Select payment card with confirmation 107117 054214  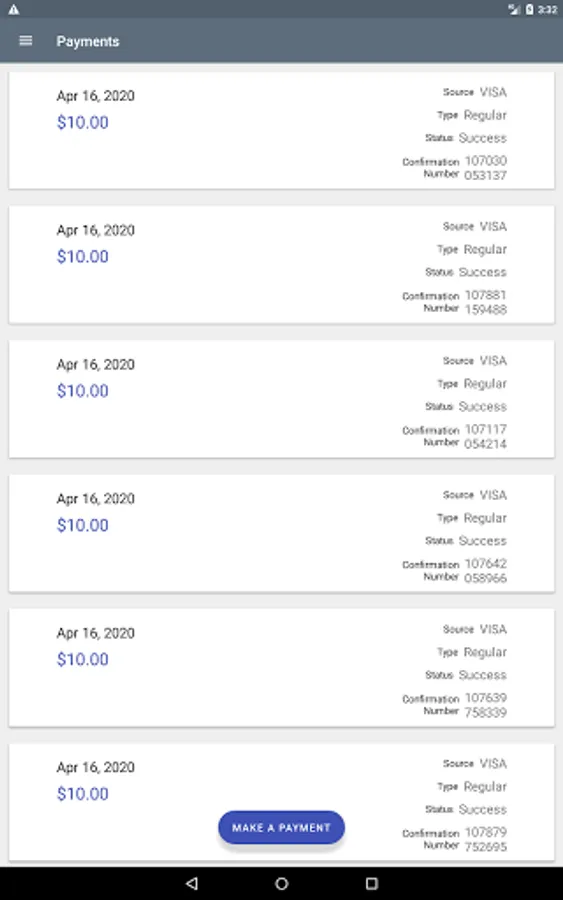point(281,399)
